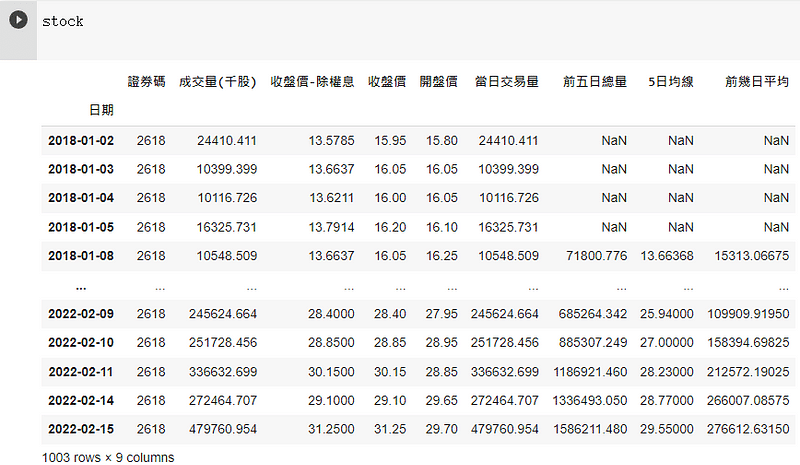Click the 2018-01-08 row index
Screen dimensions: 800x465
point(81,255)
